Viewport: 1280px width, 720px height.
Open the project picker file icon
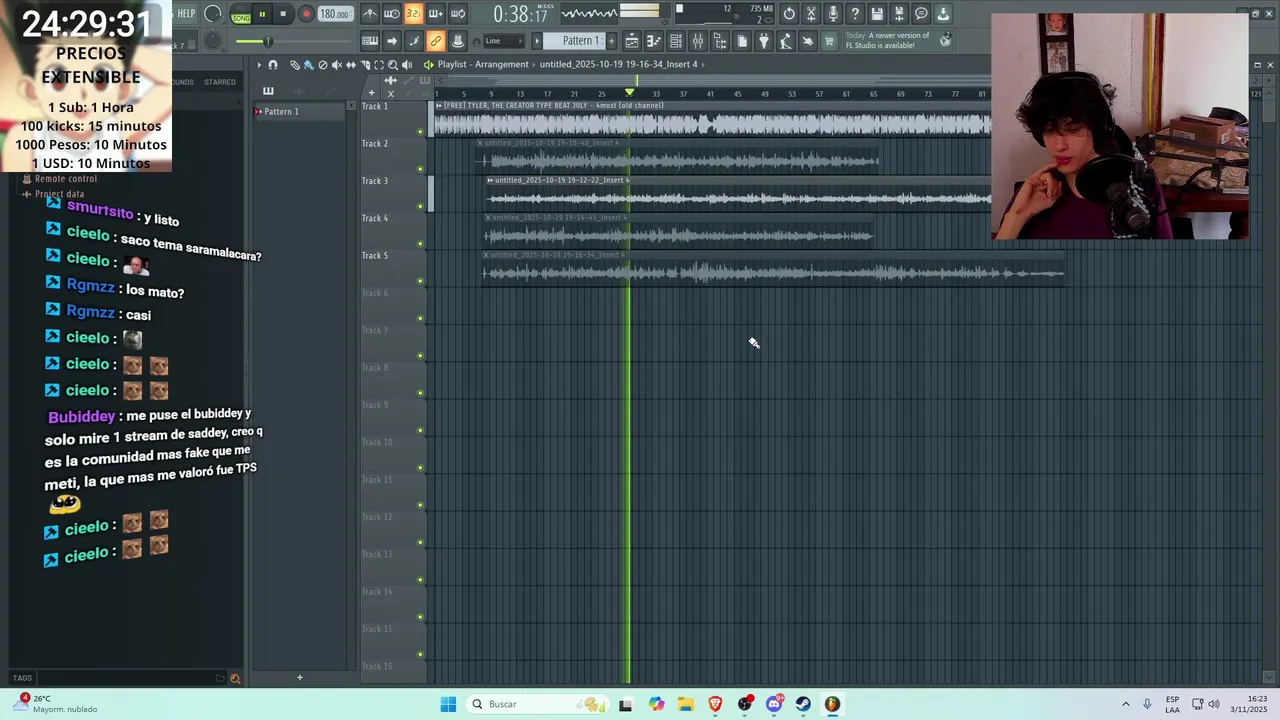pos(742,41)
